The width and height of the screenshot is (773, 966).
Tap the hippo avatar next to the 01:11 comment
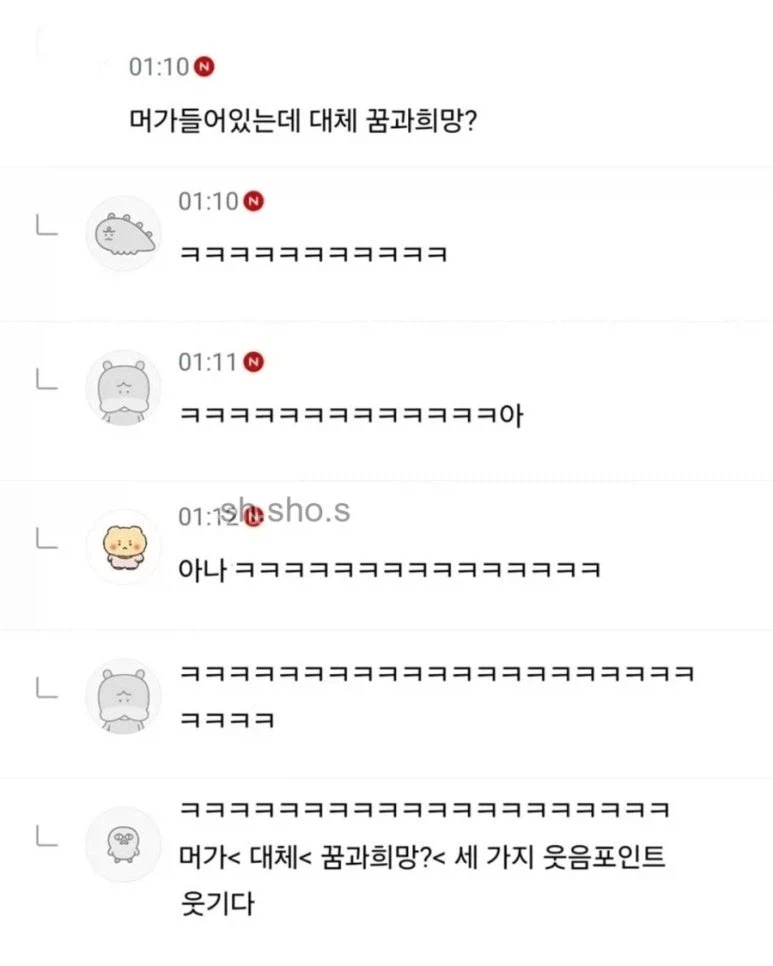[122, 389]
